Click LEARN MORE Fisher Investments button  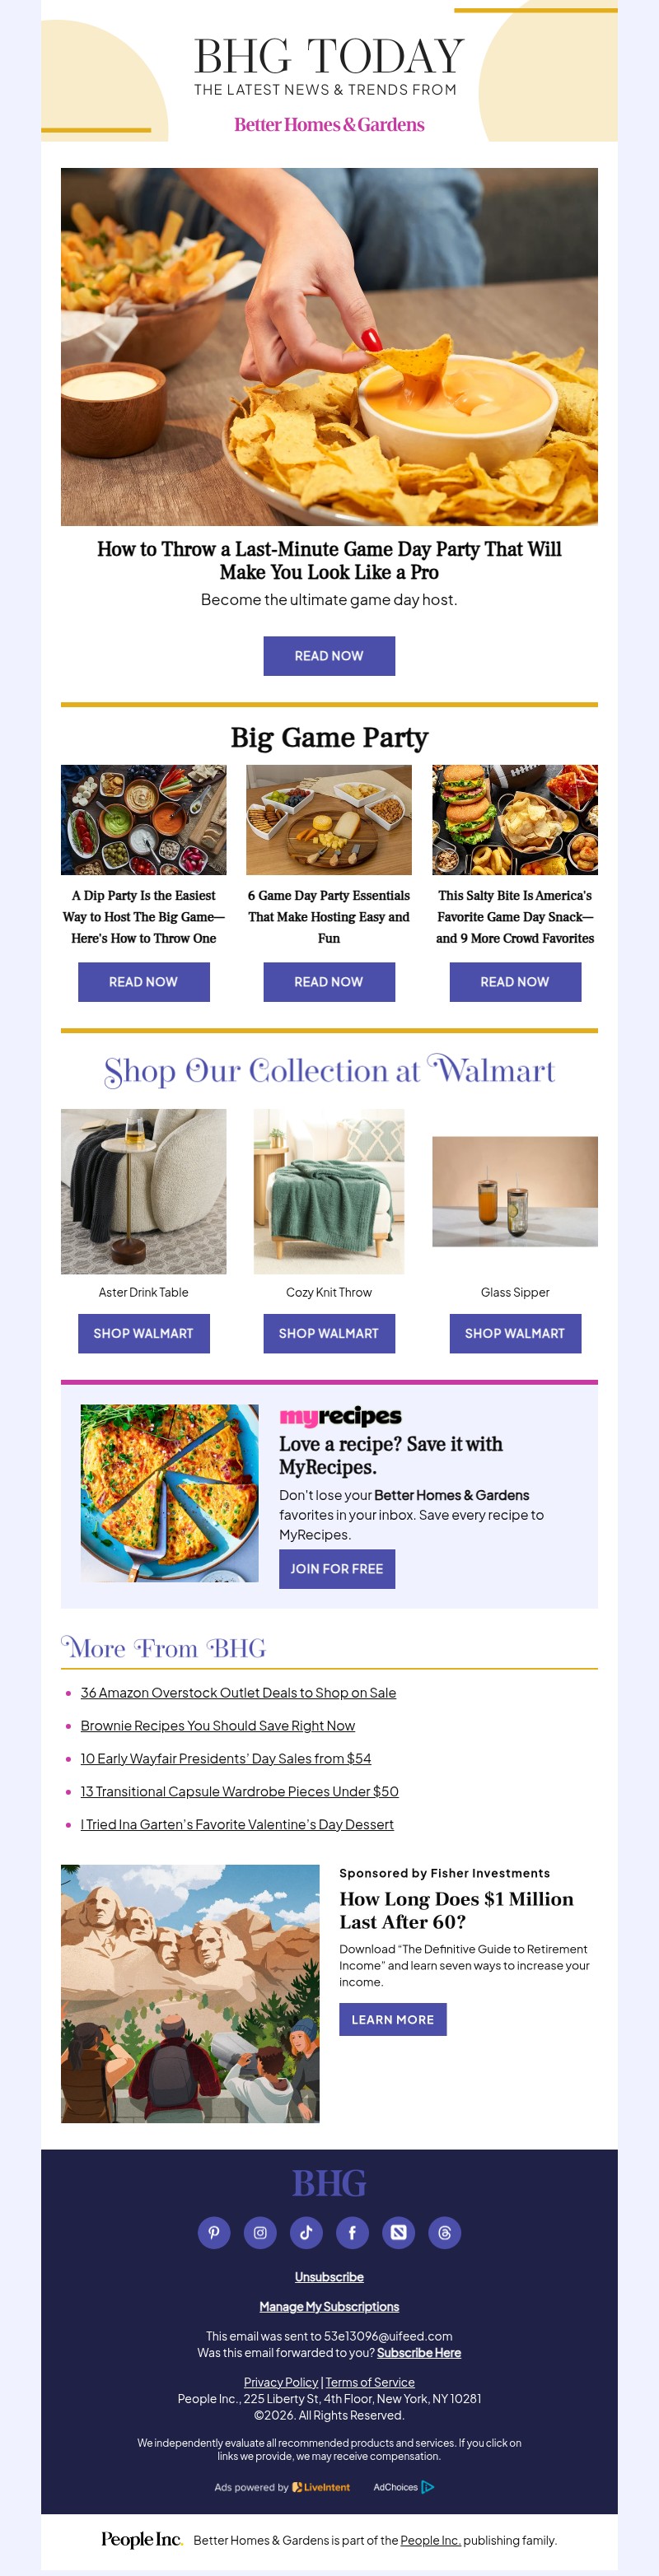coord(393,2019)
